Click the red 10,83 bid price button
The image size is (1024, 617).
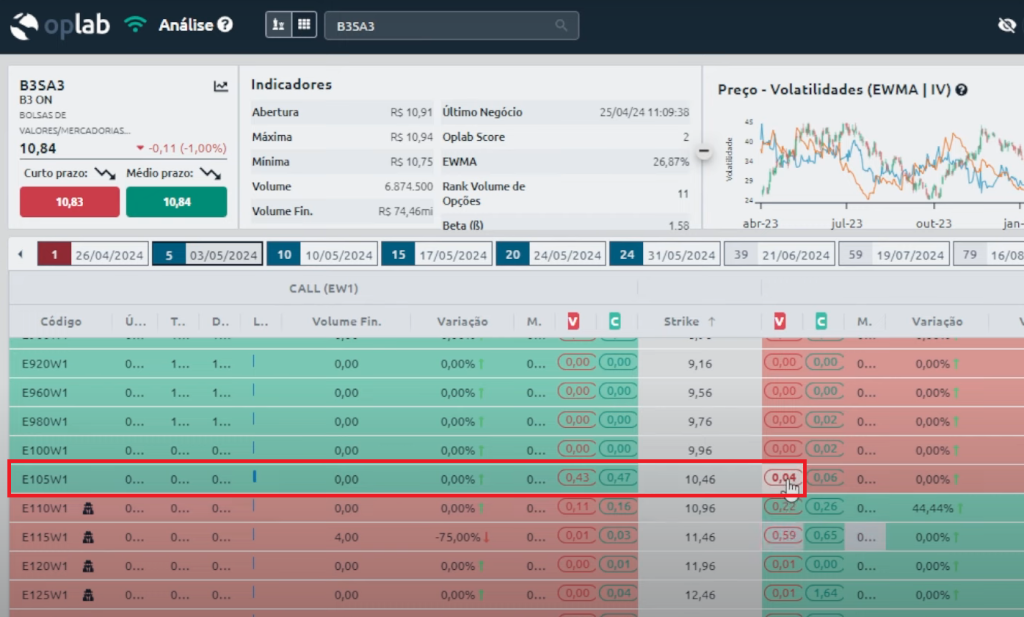69,202
